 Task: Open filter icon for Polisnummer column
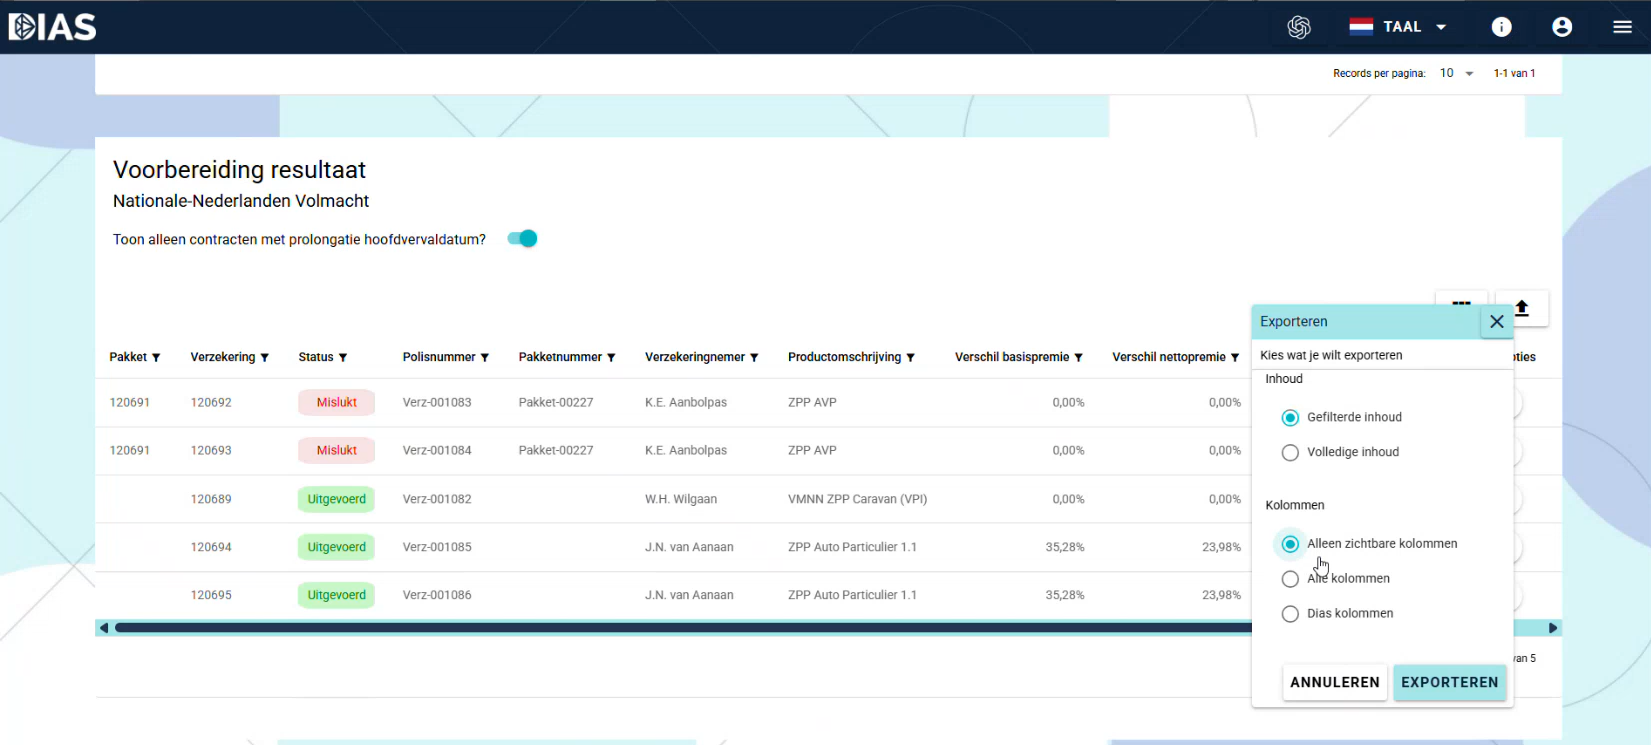[485, 358]
